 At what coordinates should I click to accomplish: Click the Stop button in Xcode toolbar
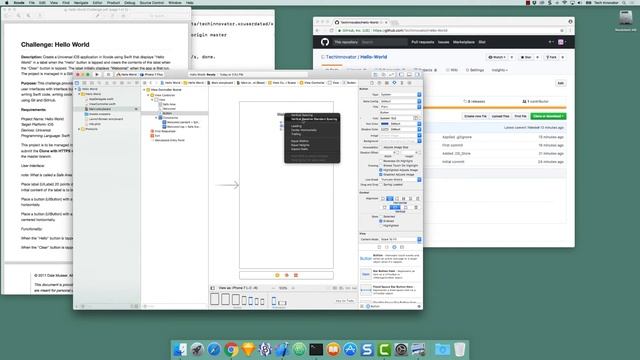108,75
